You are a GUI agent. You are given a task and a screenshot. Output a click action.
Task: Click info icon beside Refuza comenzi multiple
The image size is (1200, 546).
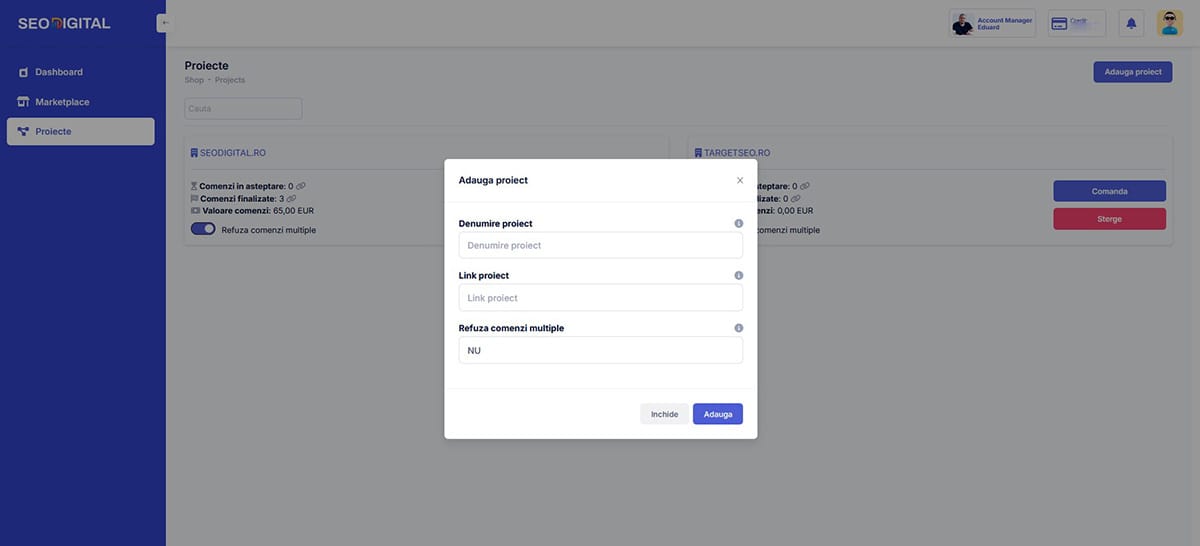tap(739, 328)
